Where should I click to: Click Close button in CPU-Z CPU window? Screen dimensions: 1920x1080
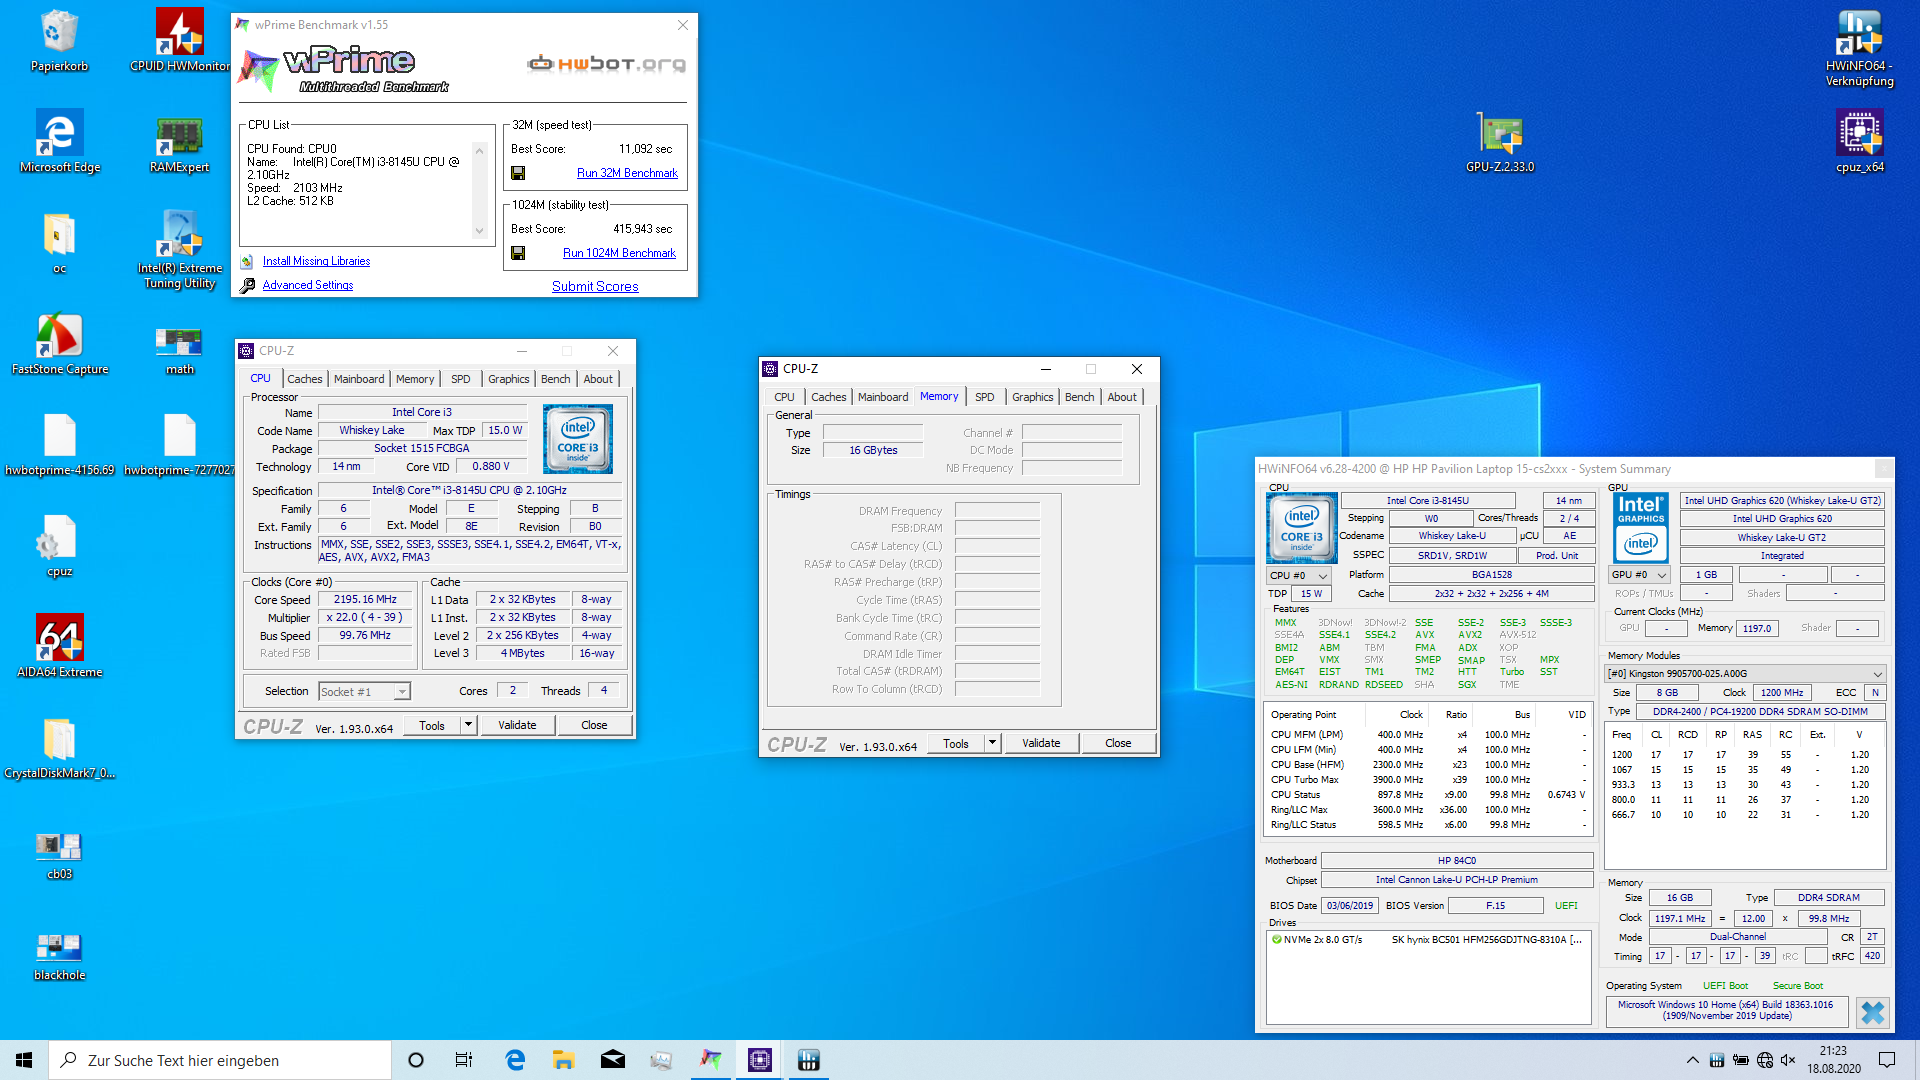click(594, 725)
